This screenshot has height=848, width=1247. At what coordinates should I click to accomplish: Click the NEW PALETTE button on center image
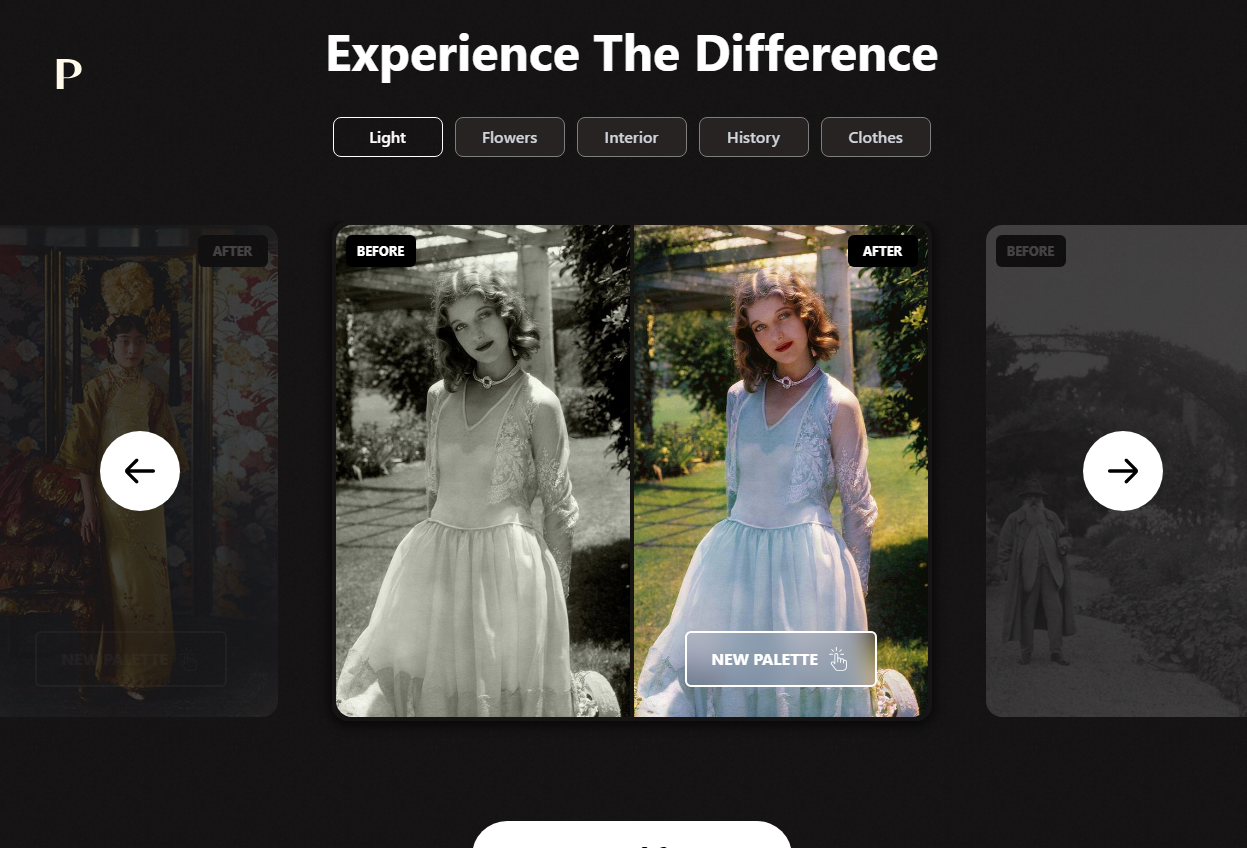781,659
